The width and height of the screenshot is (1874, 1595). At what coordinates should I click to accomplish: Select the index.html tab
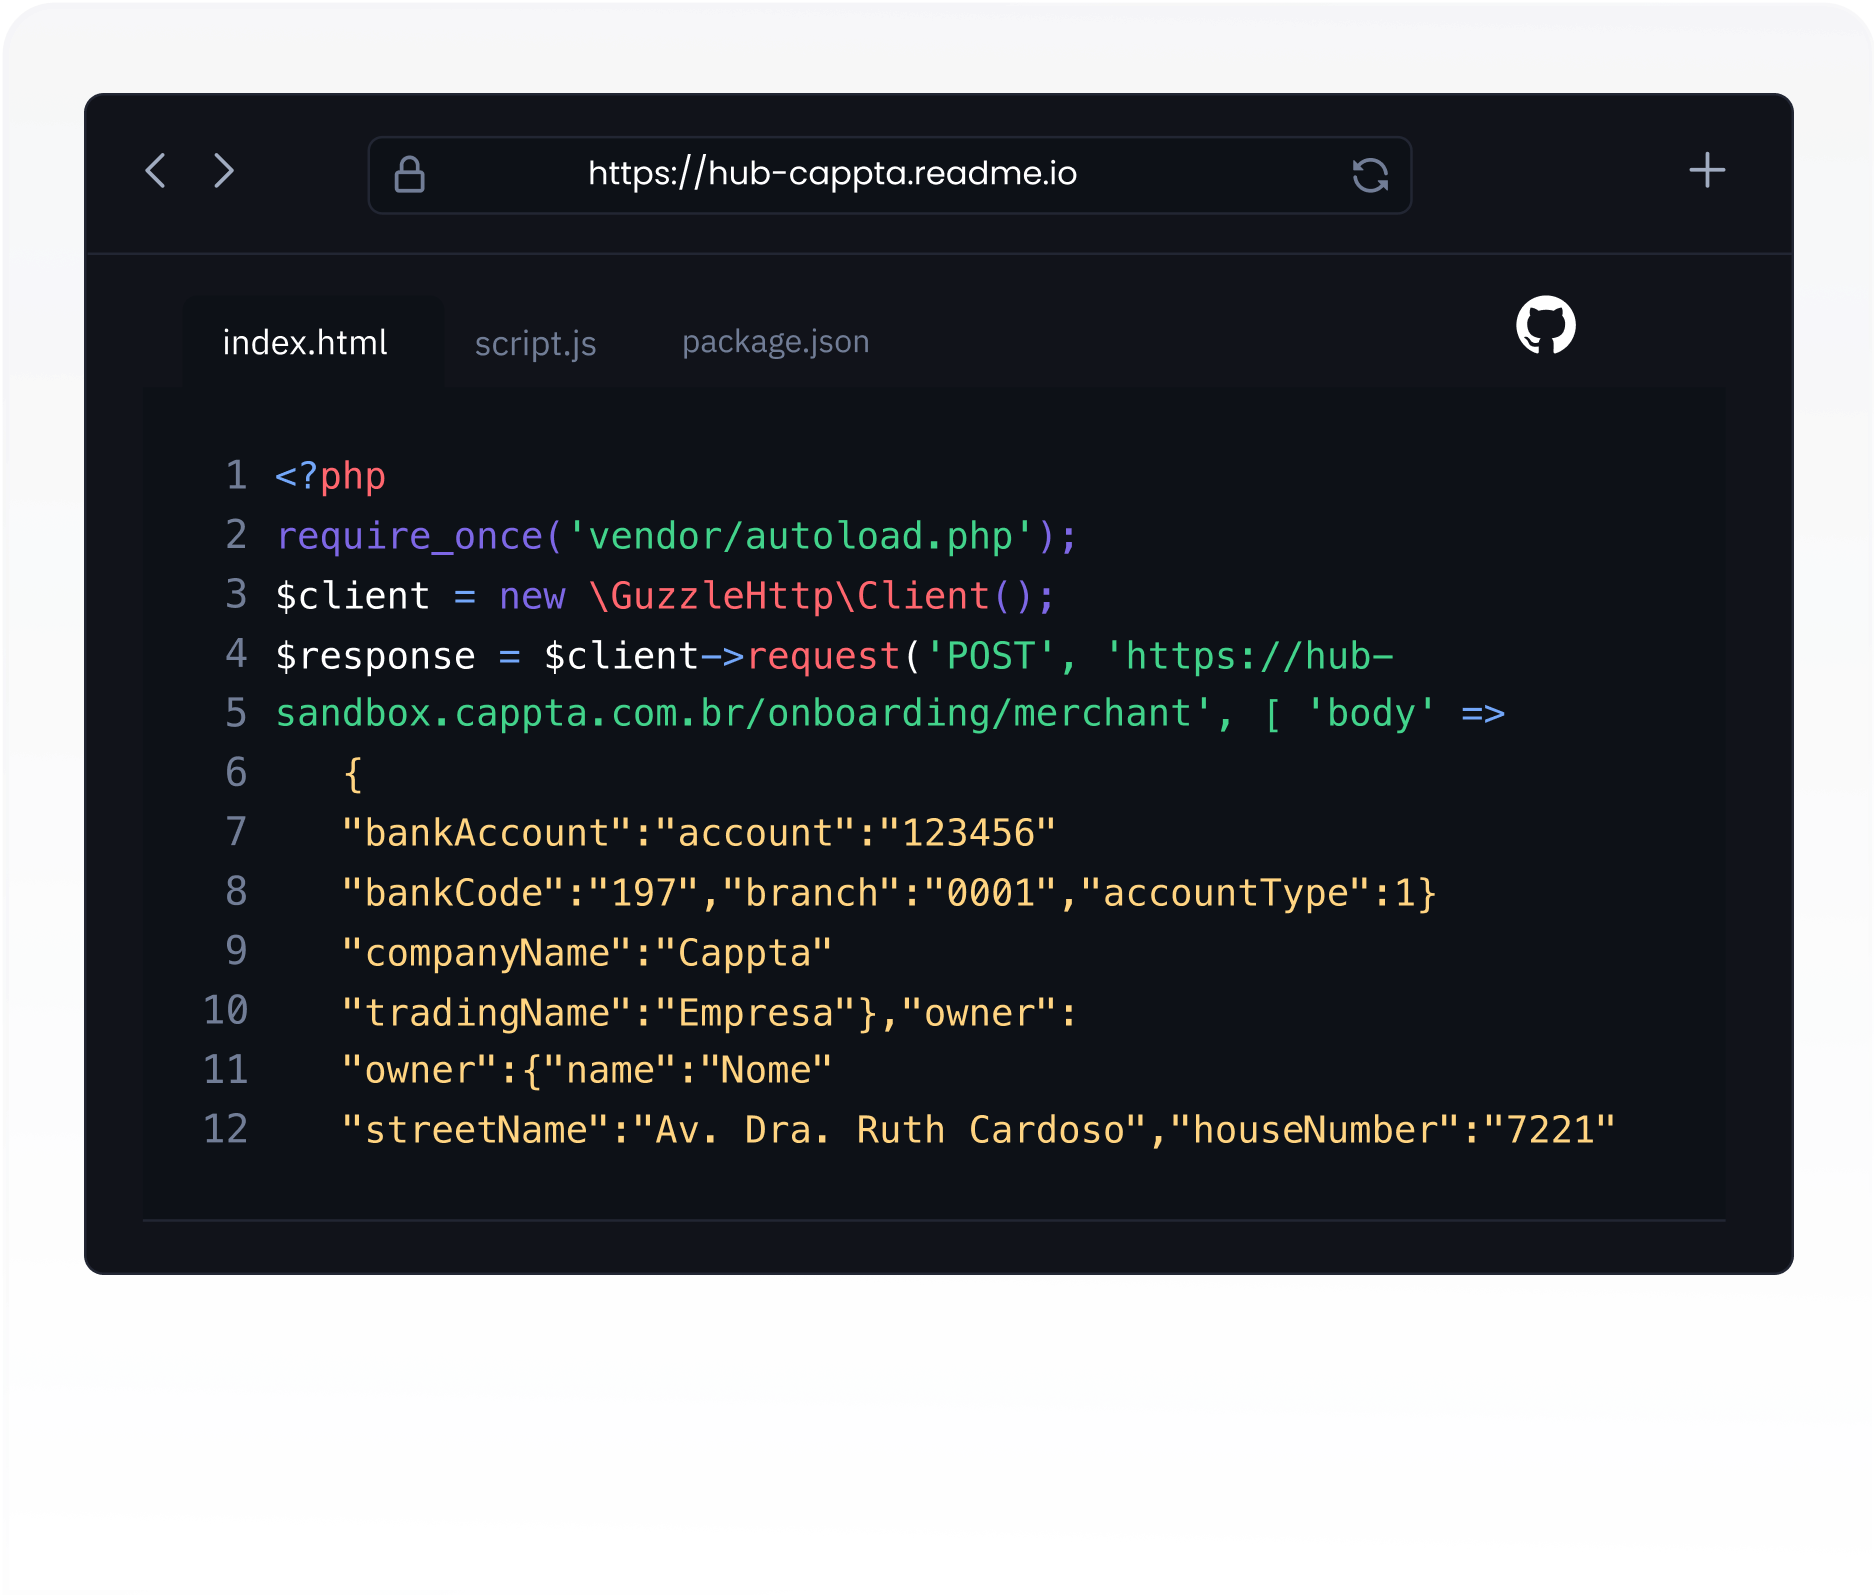[x=305, y=343]
